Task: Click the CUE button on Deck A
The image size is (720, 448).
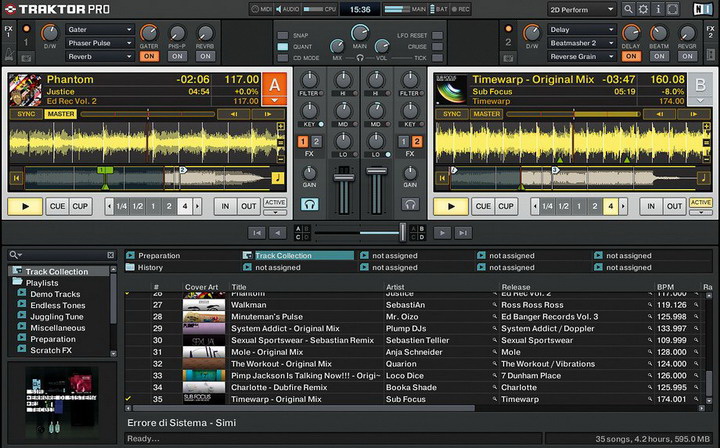Action: tap(57, 206)
